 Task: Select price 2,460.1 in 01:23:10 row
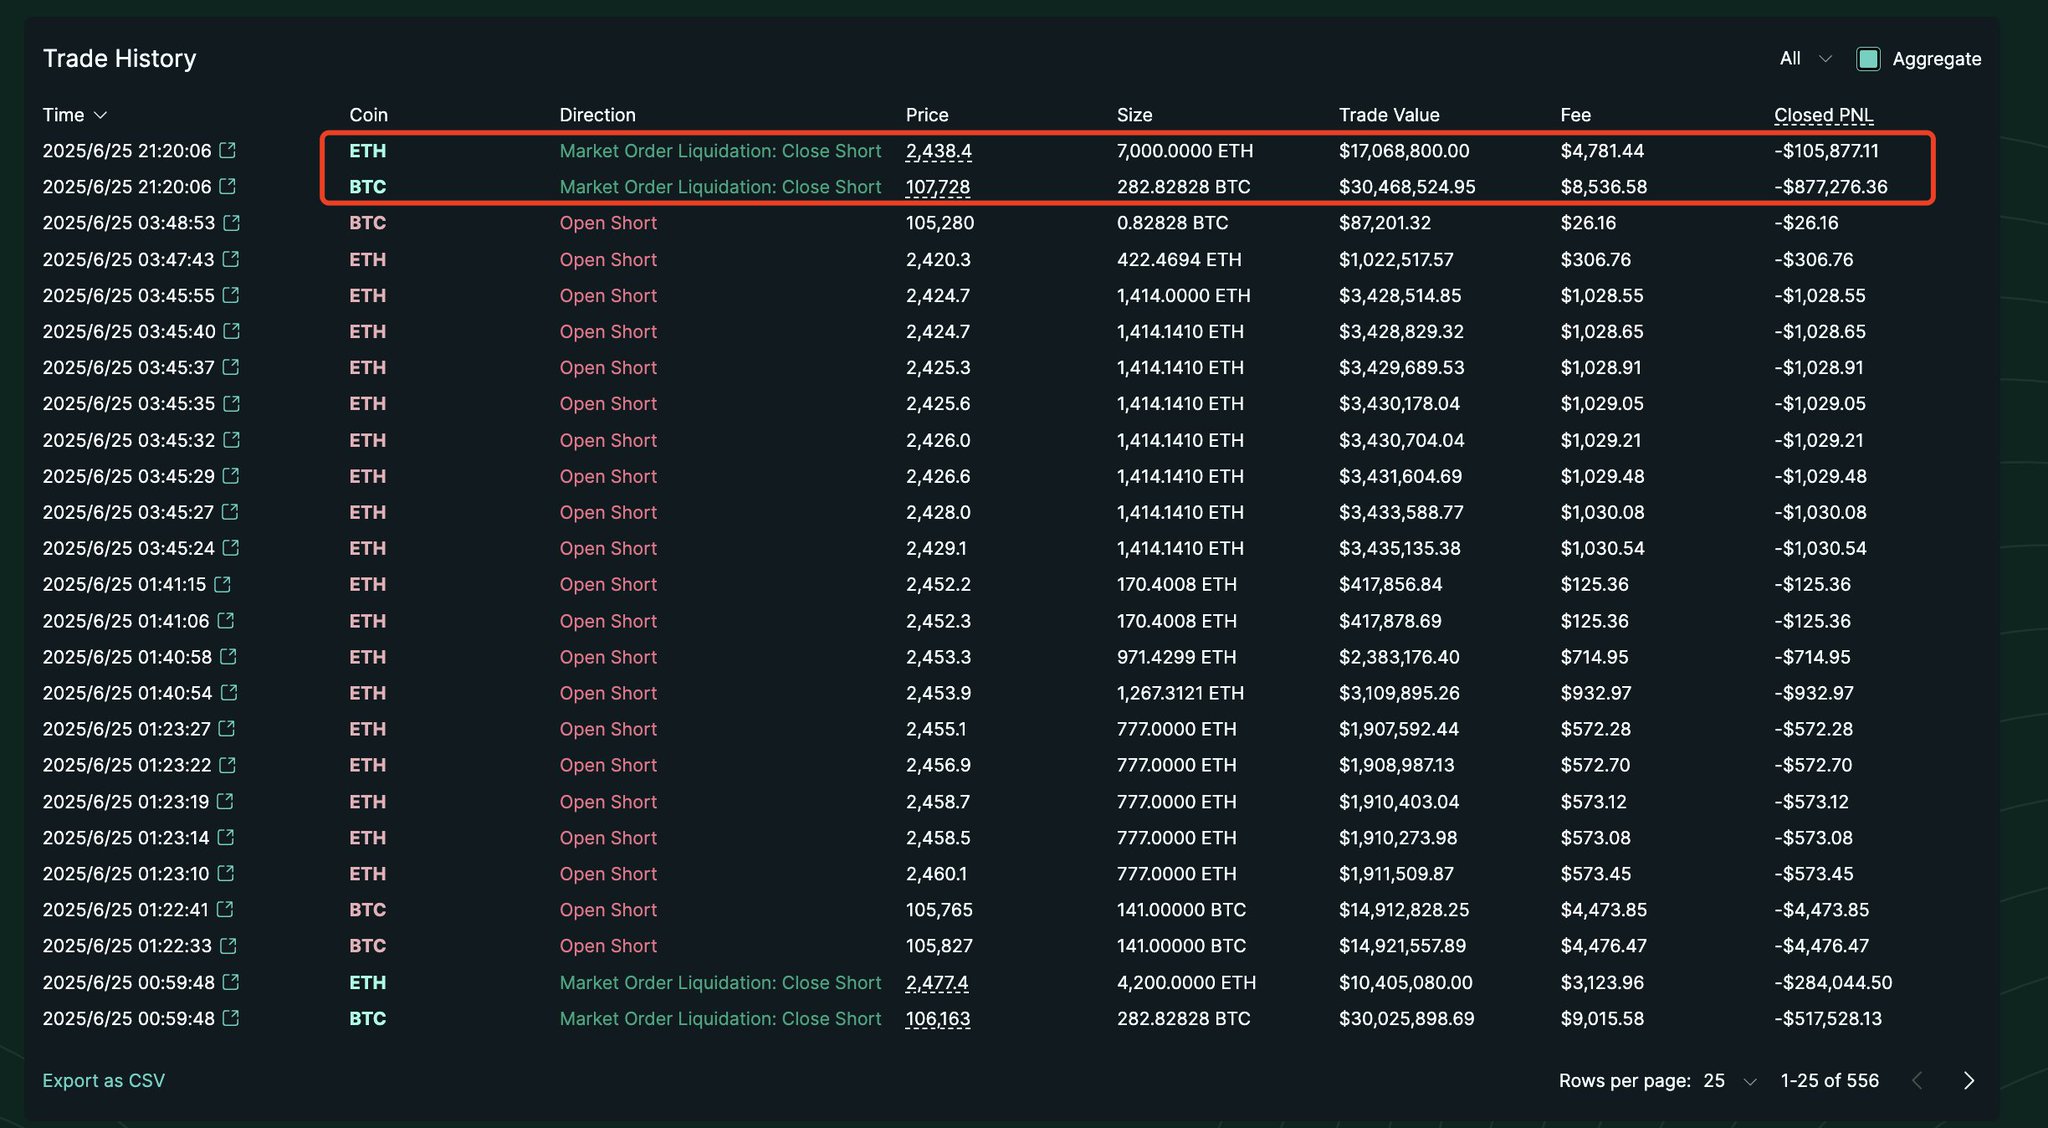click(x=936, y=874)
